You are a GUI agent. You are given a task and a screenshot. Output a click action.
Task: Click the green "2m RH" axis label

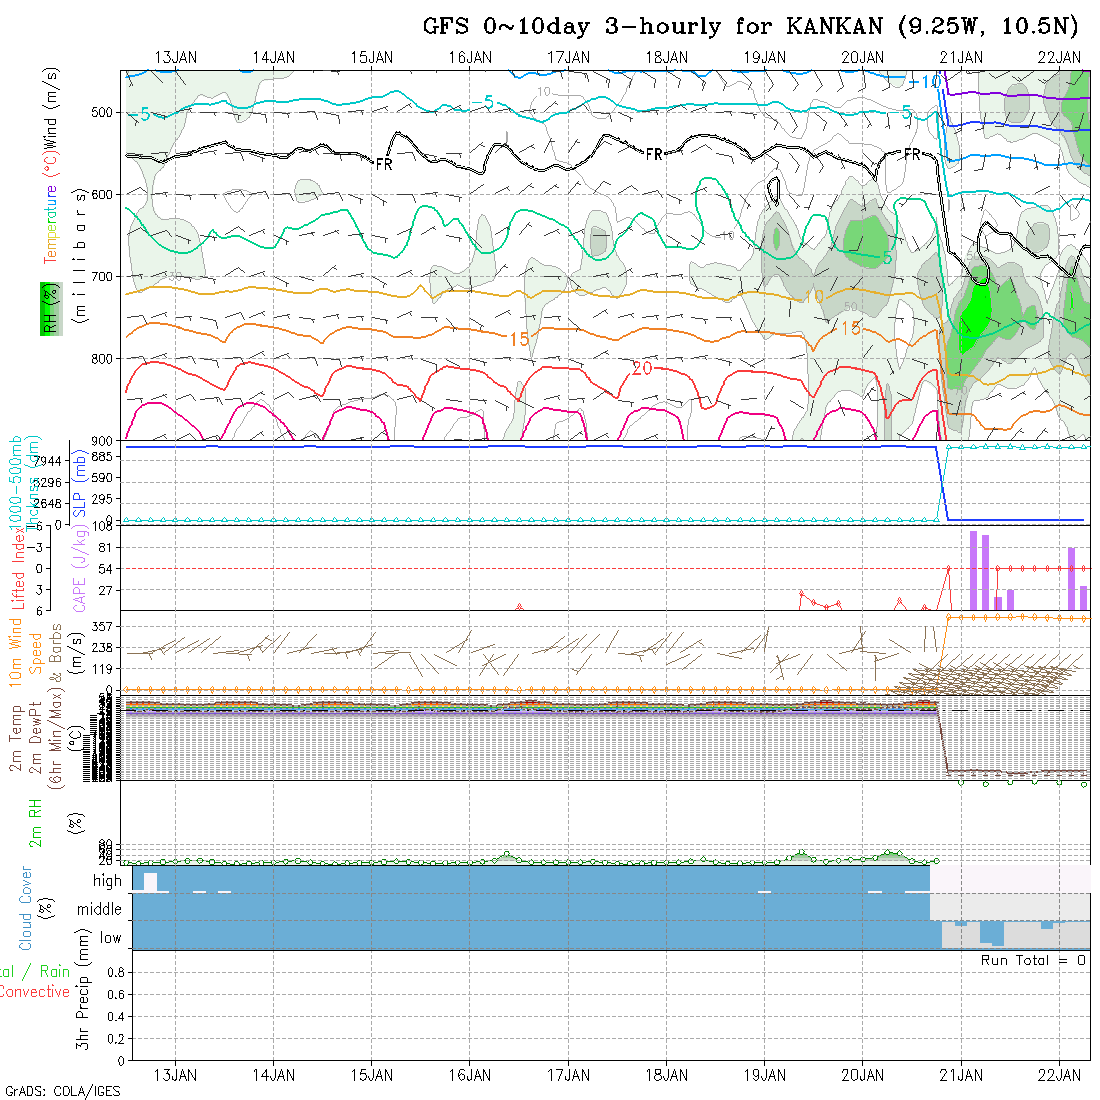(x=36, y=823)
